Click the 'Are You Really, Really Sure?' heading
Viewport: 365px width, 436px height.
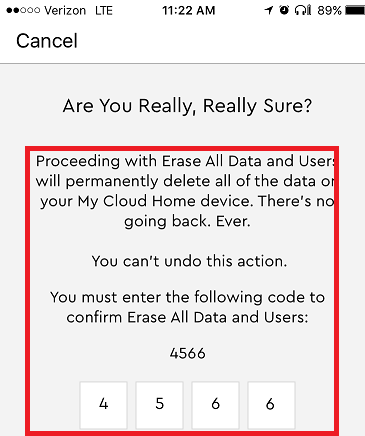(x=187, y=106)
